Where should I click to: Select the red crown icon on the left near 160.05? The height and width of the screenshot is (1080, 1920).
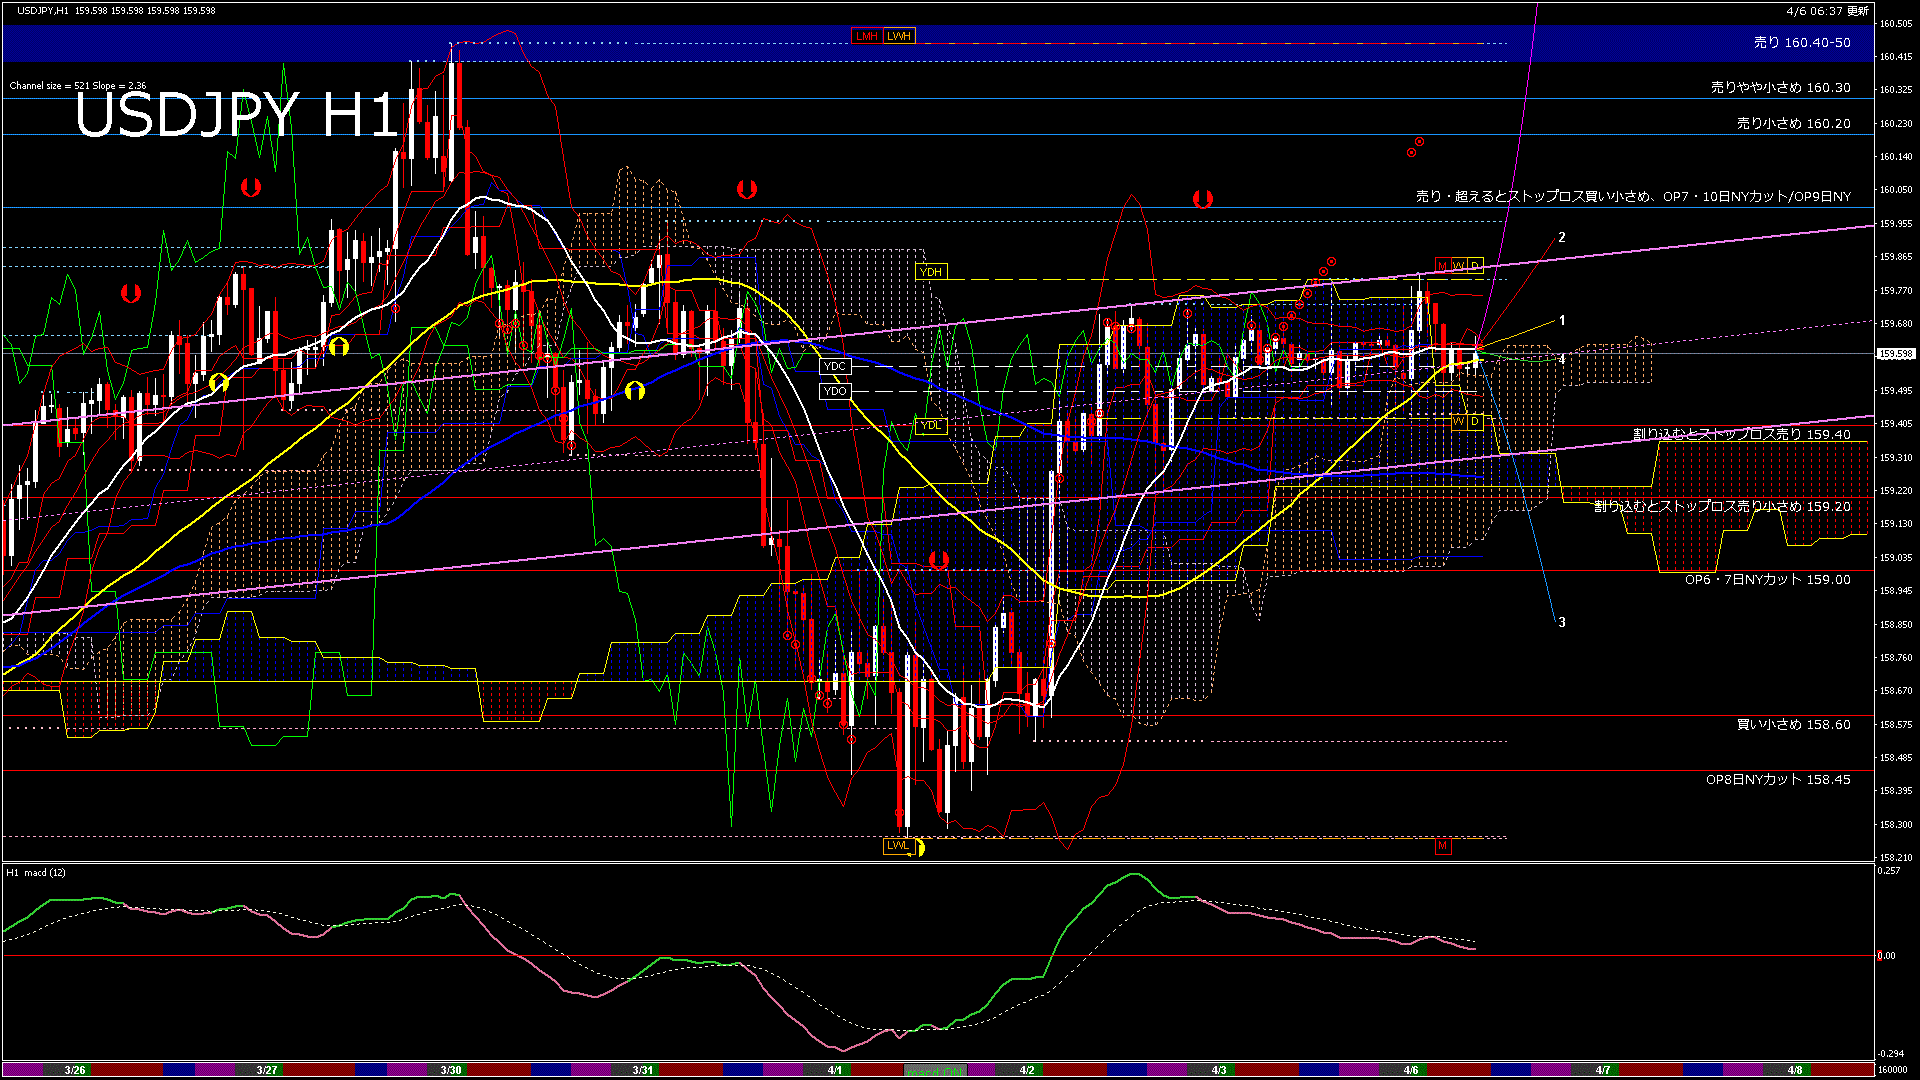[x=251, y=186]
